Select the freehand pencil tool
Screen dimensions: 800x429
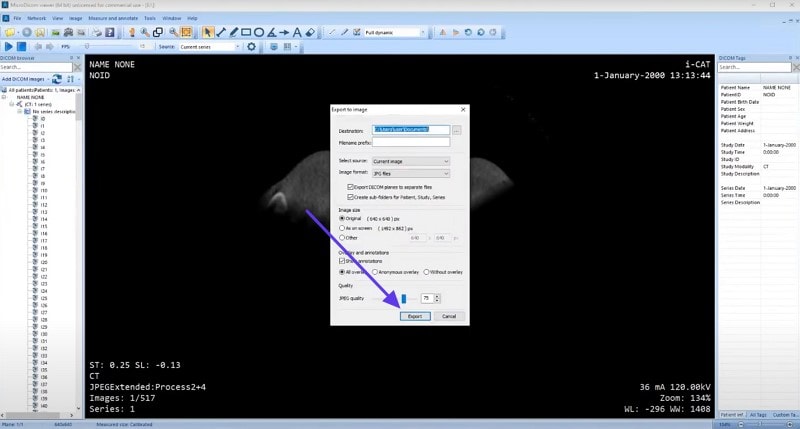[233, 33]
